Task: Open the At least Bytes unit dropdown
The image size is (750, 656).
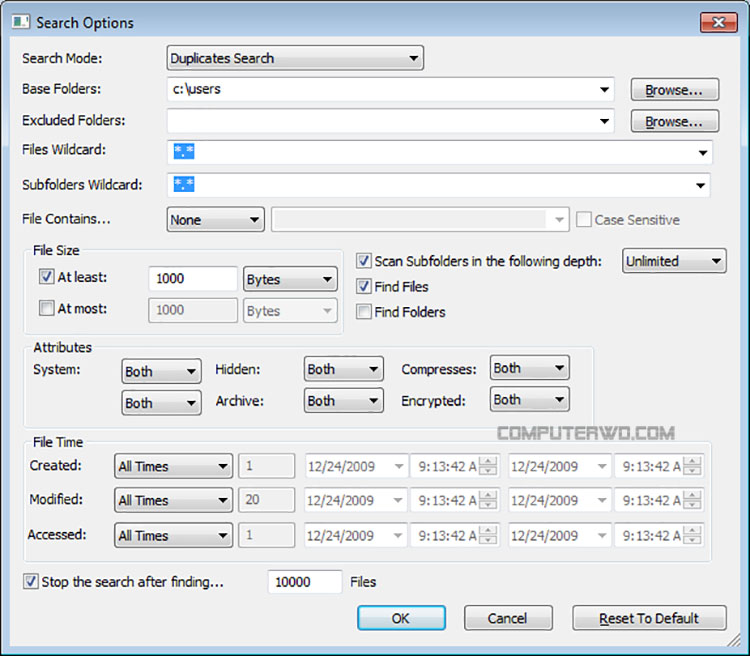Action: 290,279
